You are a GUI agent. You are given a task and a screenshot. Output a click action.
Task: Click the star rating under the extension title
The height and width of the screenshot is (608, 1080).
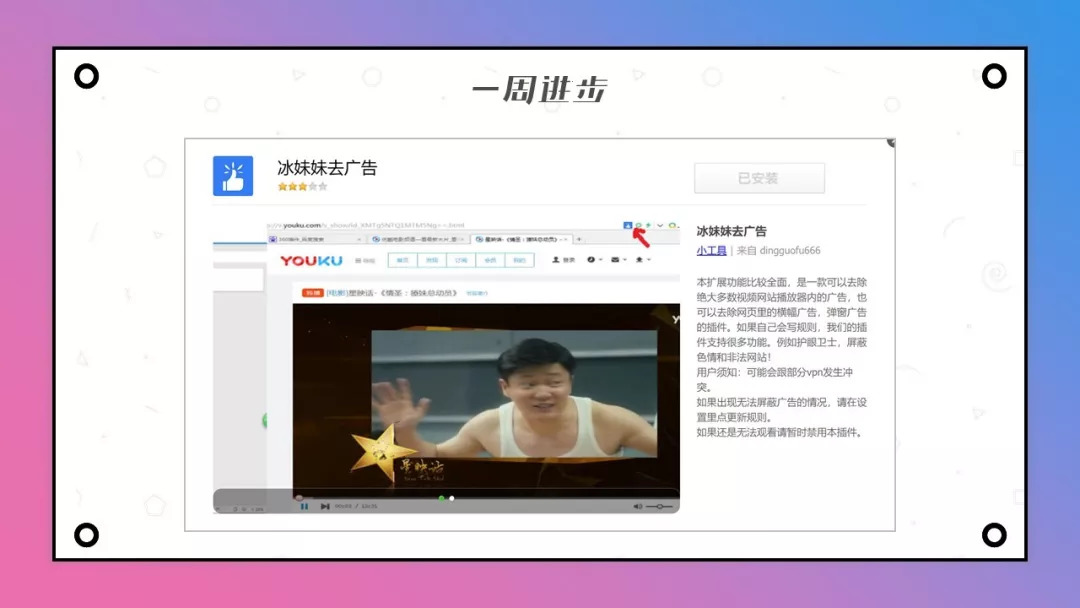point(302,187)
